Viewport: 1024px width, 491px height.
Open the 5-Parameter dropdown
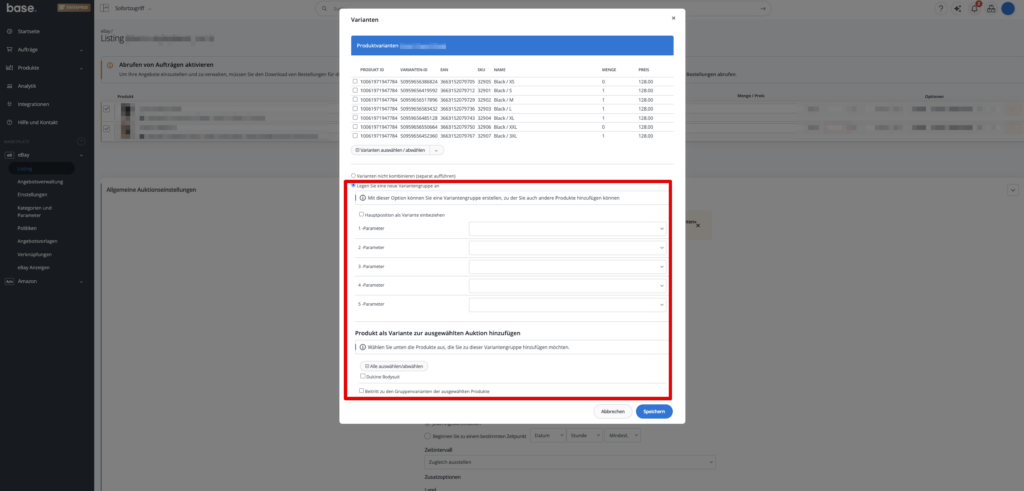(x=568, y=305)
